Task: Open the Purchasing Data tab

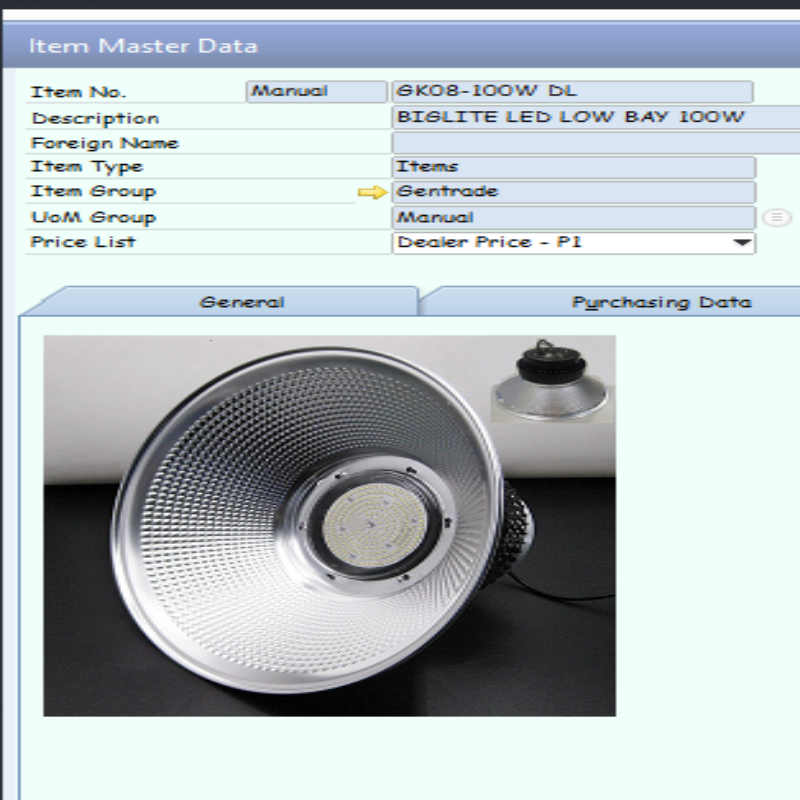Action: pyautogui.click(x=660, y=302)
